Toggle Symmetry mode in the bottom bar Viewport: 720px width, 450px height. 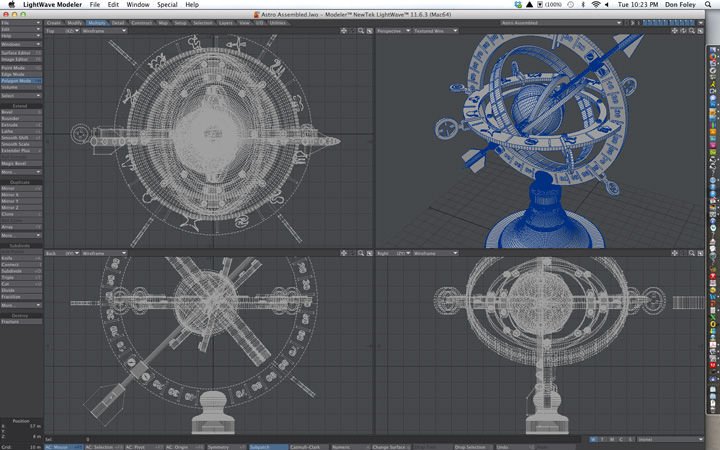click(217, 447)
